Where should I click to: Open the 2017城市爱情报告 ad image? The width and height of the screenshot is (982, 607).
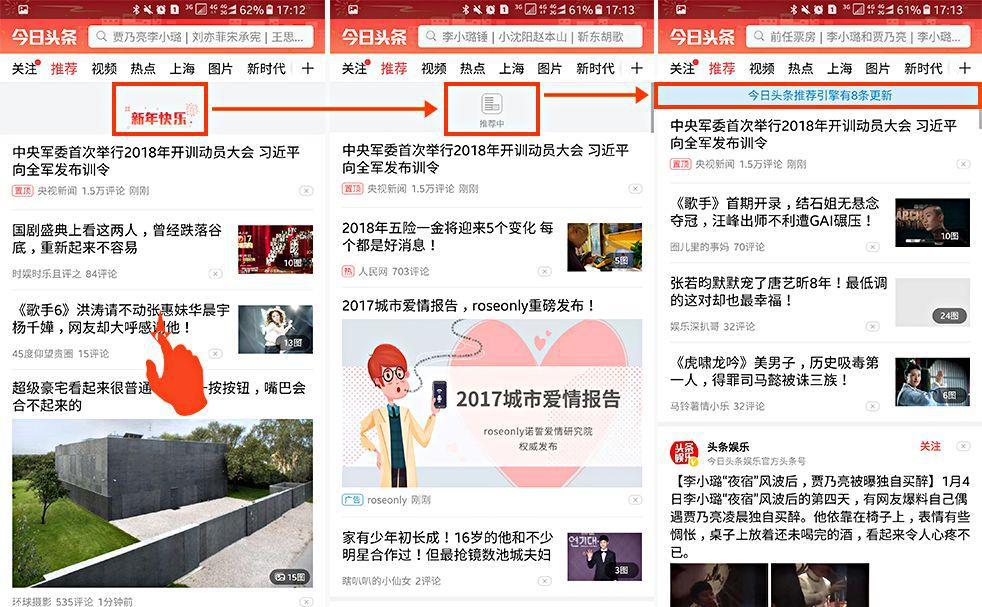click(492, 403)
